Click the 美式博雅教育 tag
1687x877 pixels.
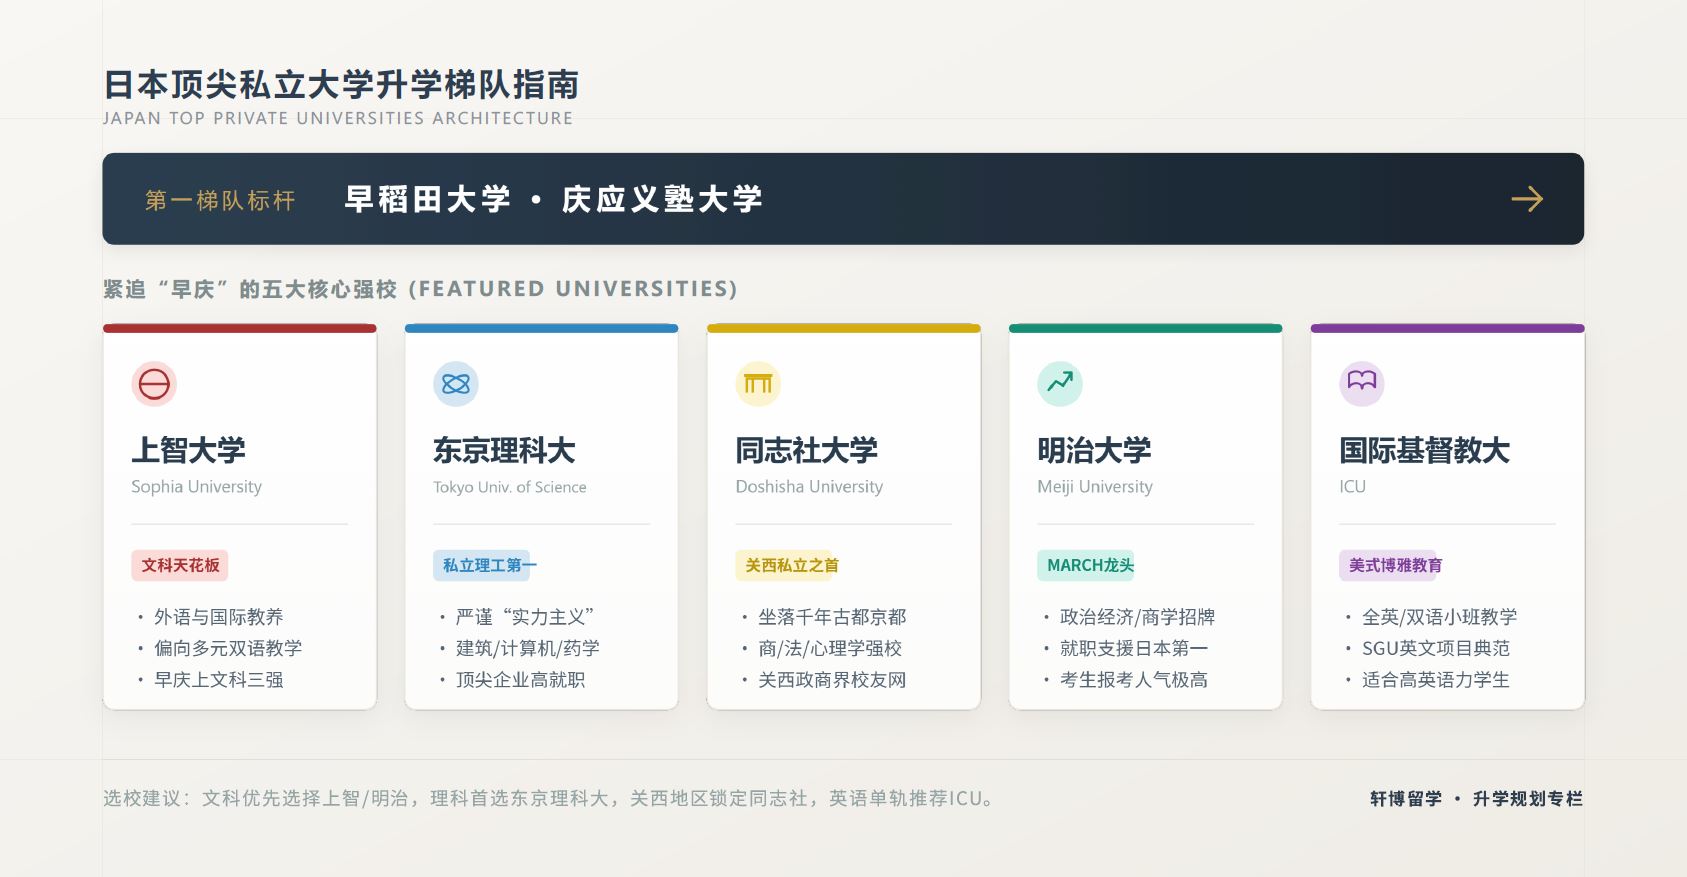1391,565
